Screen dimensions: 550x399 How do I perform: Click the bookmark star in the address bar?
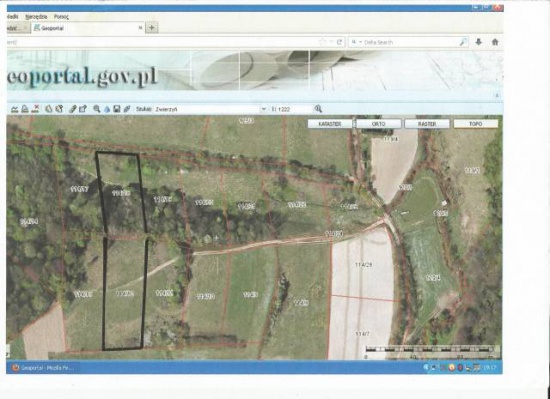click(322, 42)
